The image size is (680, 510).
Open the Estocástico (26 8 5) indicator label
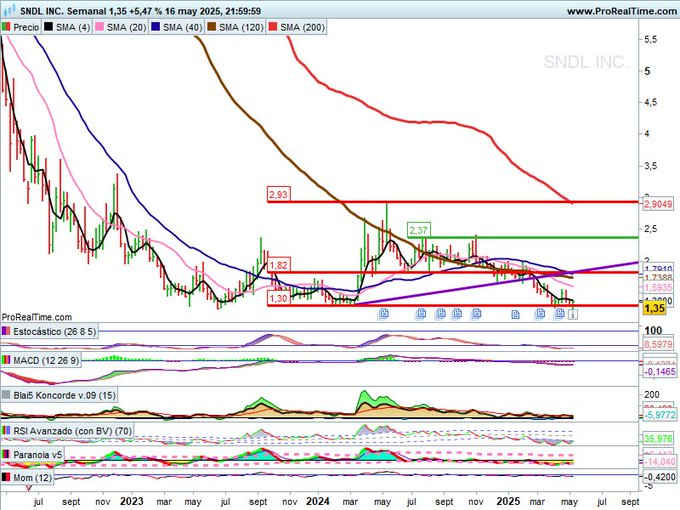coord(55,332)
